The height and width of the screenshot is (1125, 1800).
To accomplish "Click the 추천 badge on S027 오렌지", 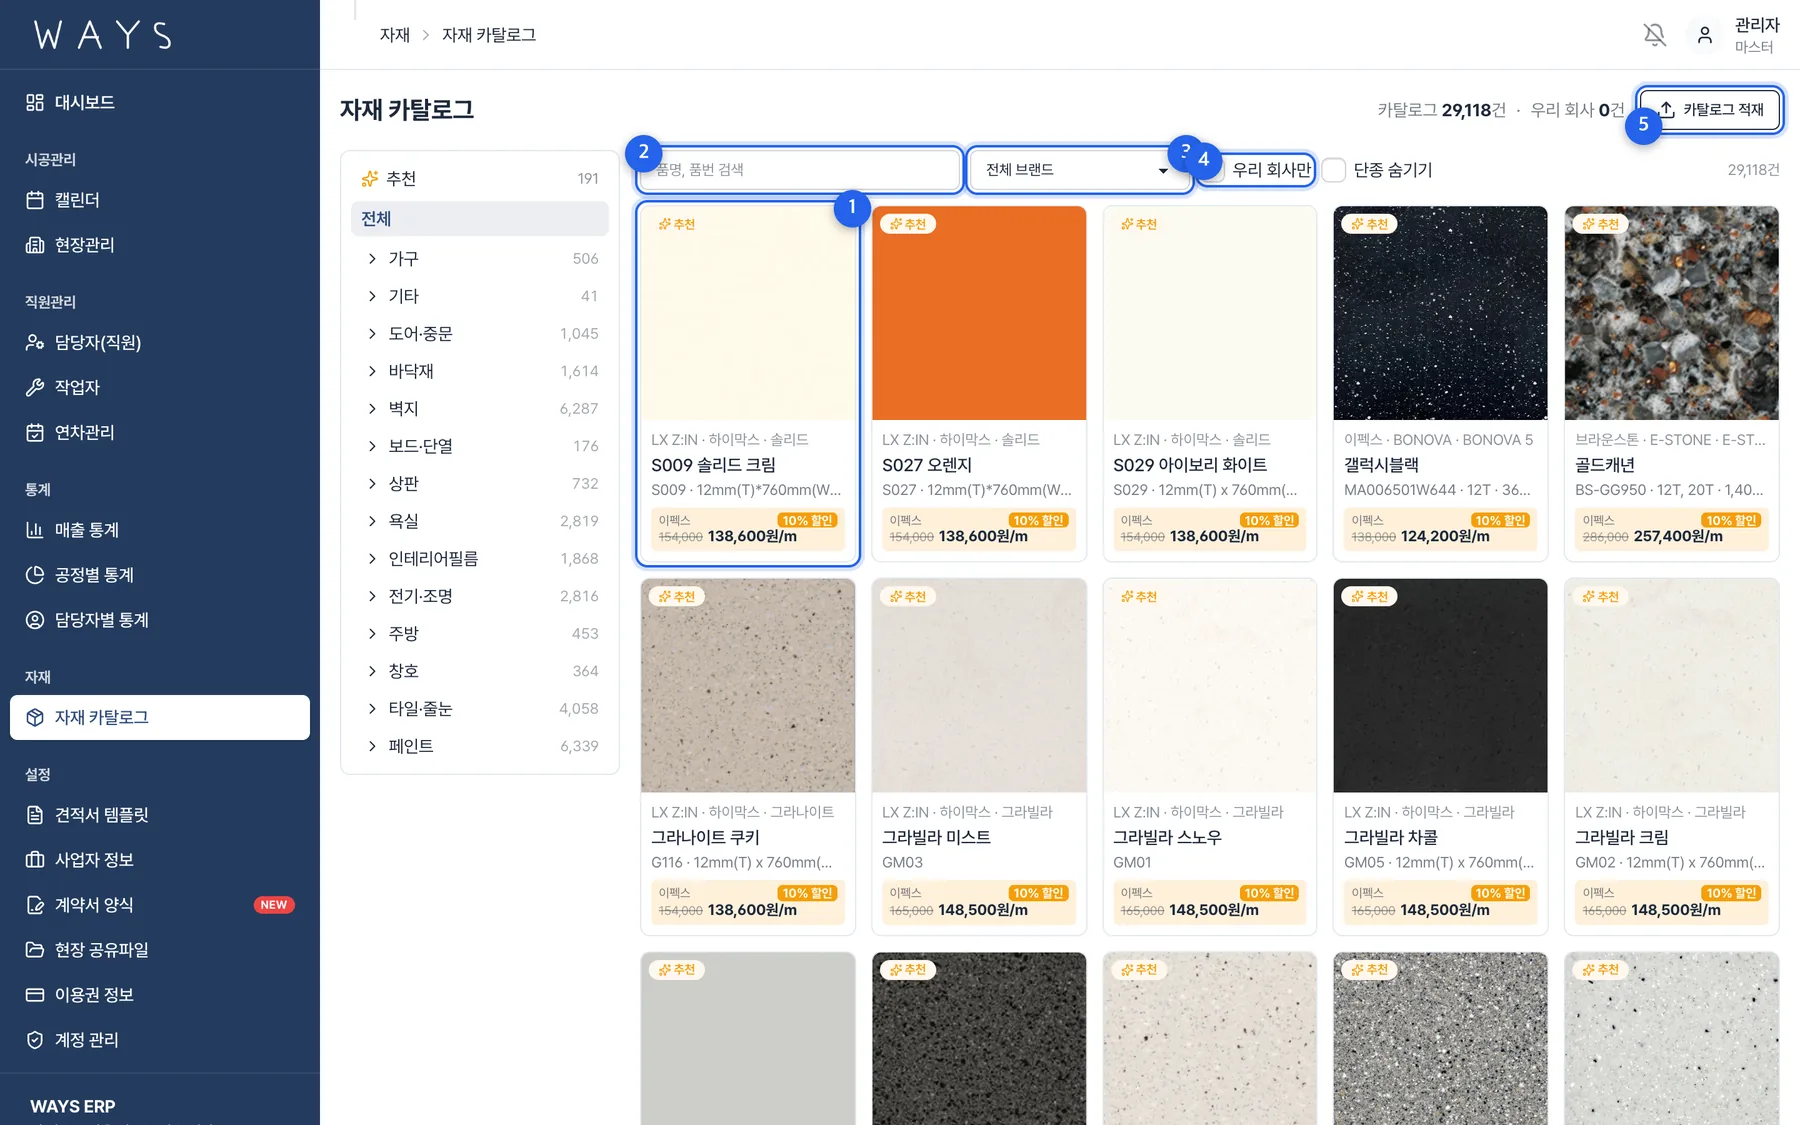I will [907, 224].
